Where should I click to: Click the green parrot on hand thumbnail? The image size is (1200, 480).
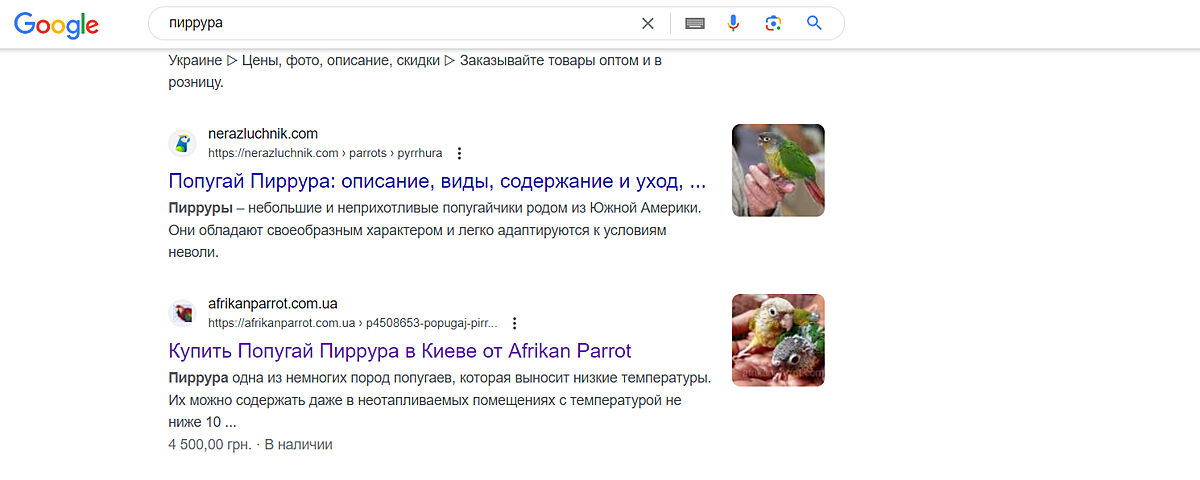point(778,170)
